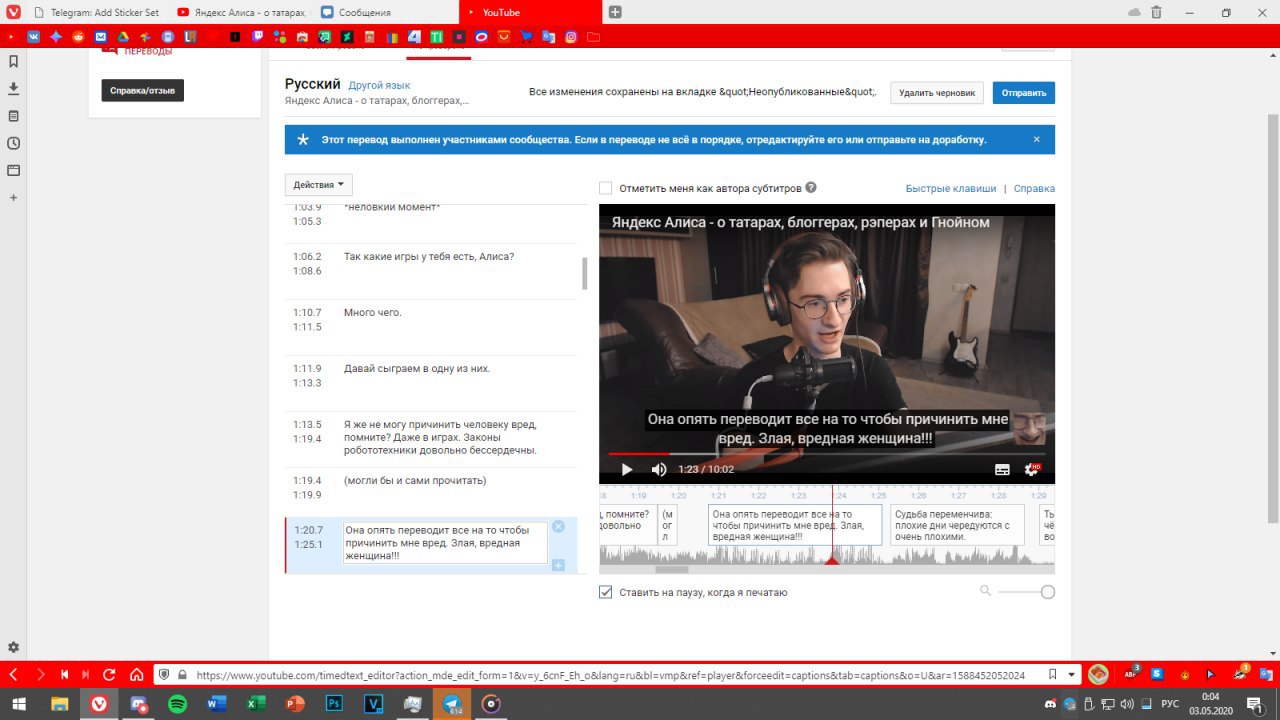The height and width of the screenshot is (720, 1280).
Task: Select timeline caption 'Судьба переменчива'
Action: (956, 524)
